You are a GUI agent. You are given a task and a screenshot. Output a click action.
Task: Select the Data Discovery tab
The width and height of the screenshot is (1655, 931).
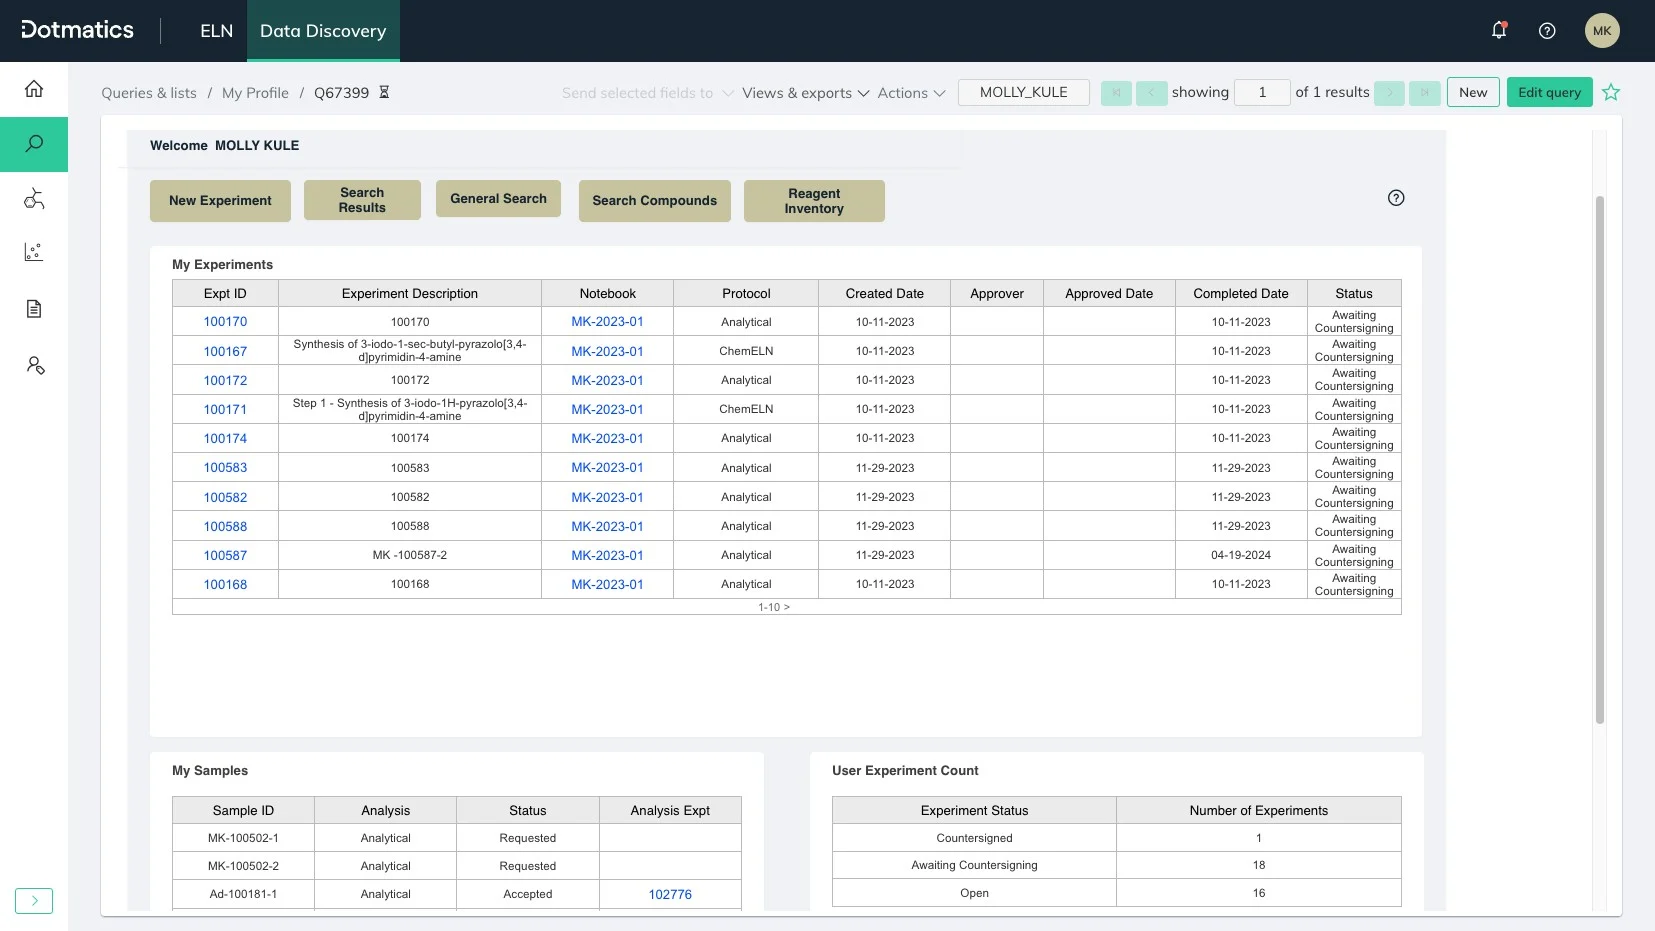pyautogui.click(x=323, y=31)
